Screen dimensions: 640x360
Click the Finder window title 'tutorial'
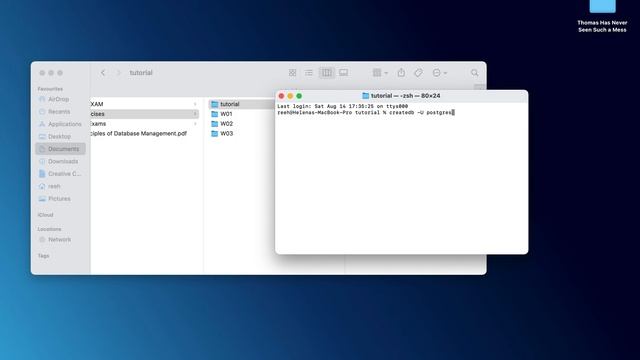(x=141, y=73)
